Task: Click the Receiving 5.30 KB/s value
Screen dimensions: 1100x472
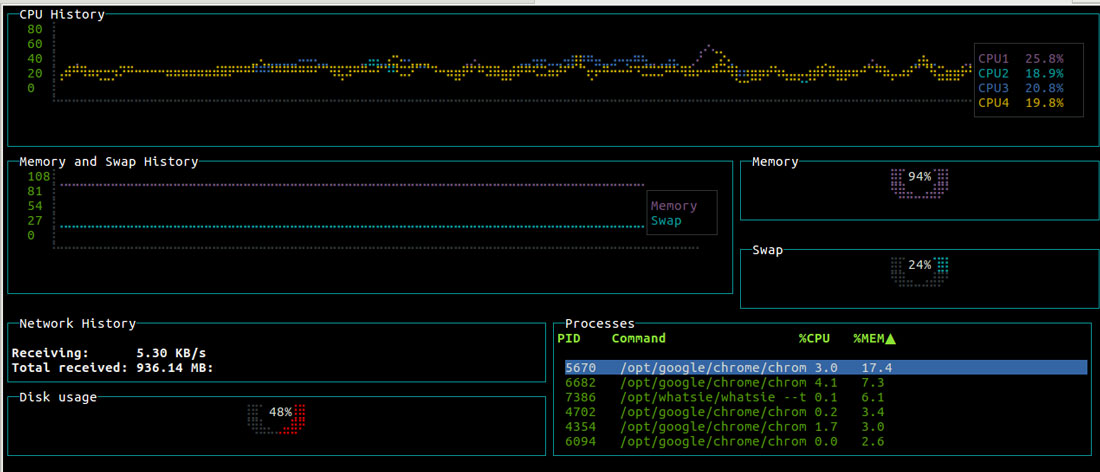Action: click(x=171, y=353)
